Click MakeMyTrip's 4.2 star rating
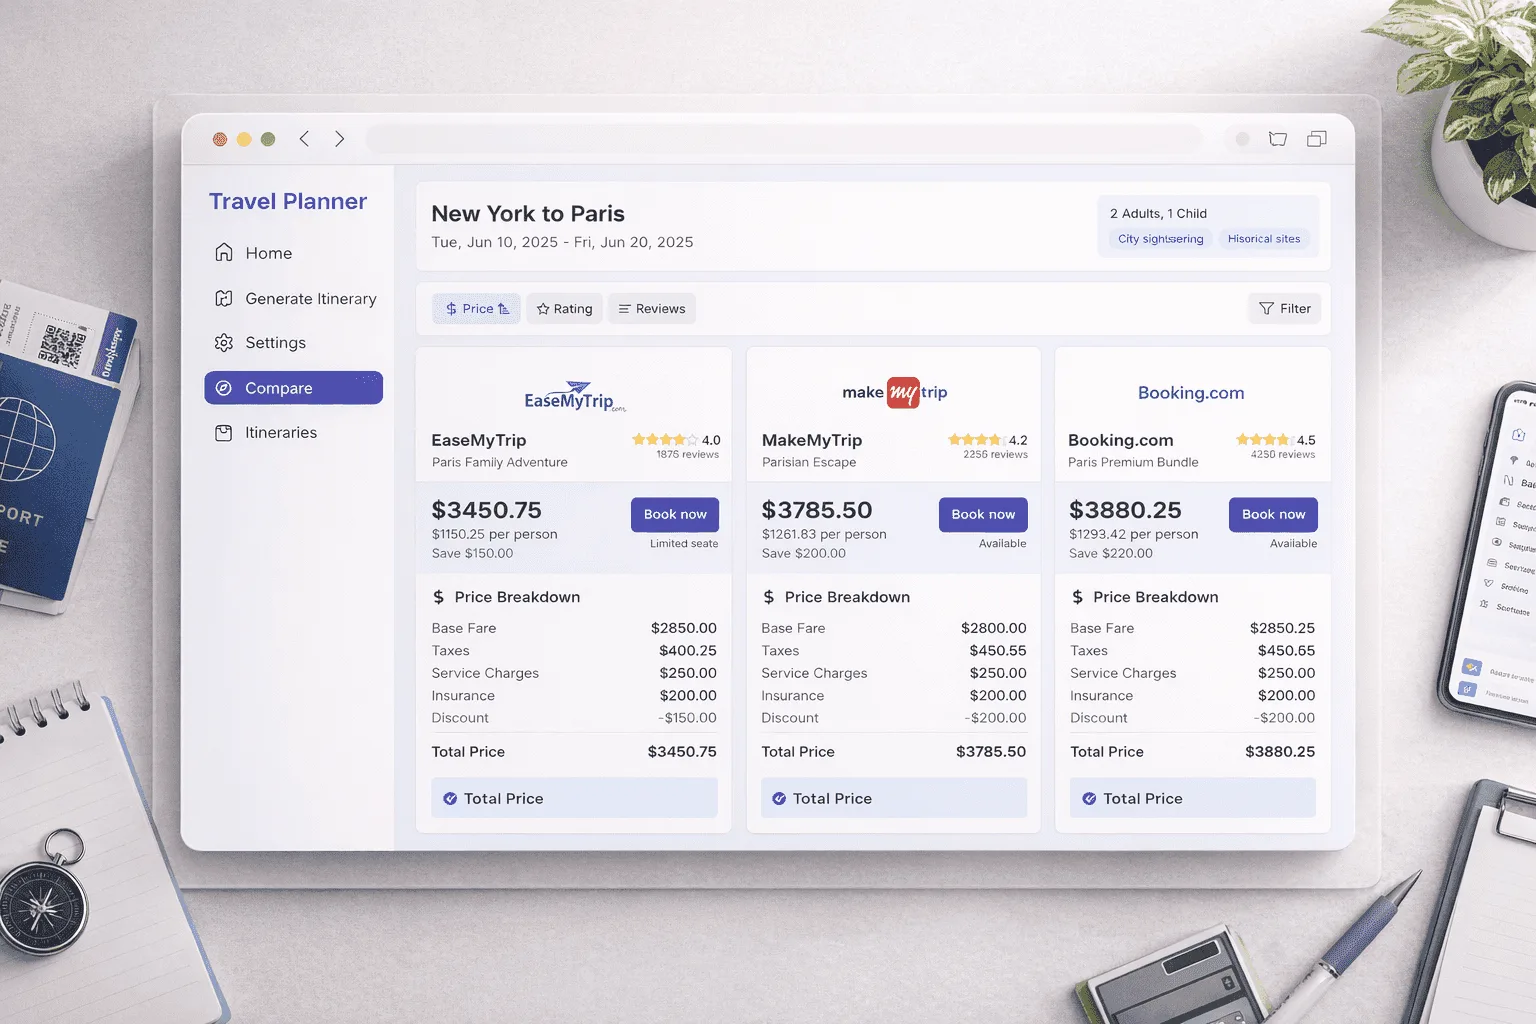 point(987,440)
